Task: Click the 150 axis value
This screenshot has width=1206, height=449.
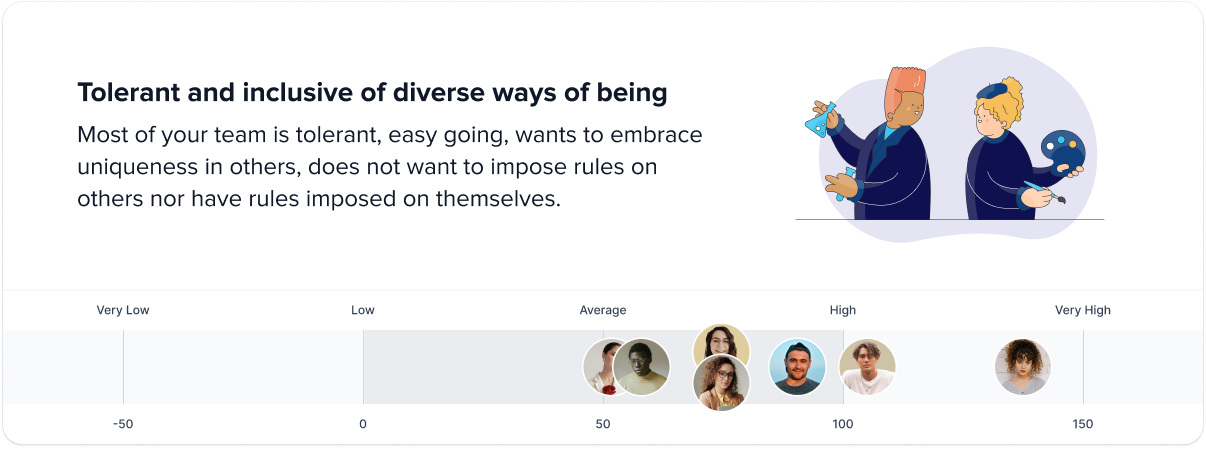Action: tap(1083, 424)
